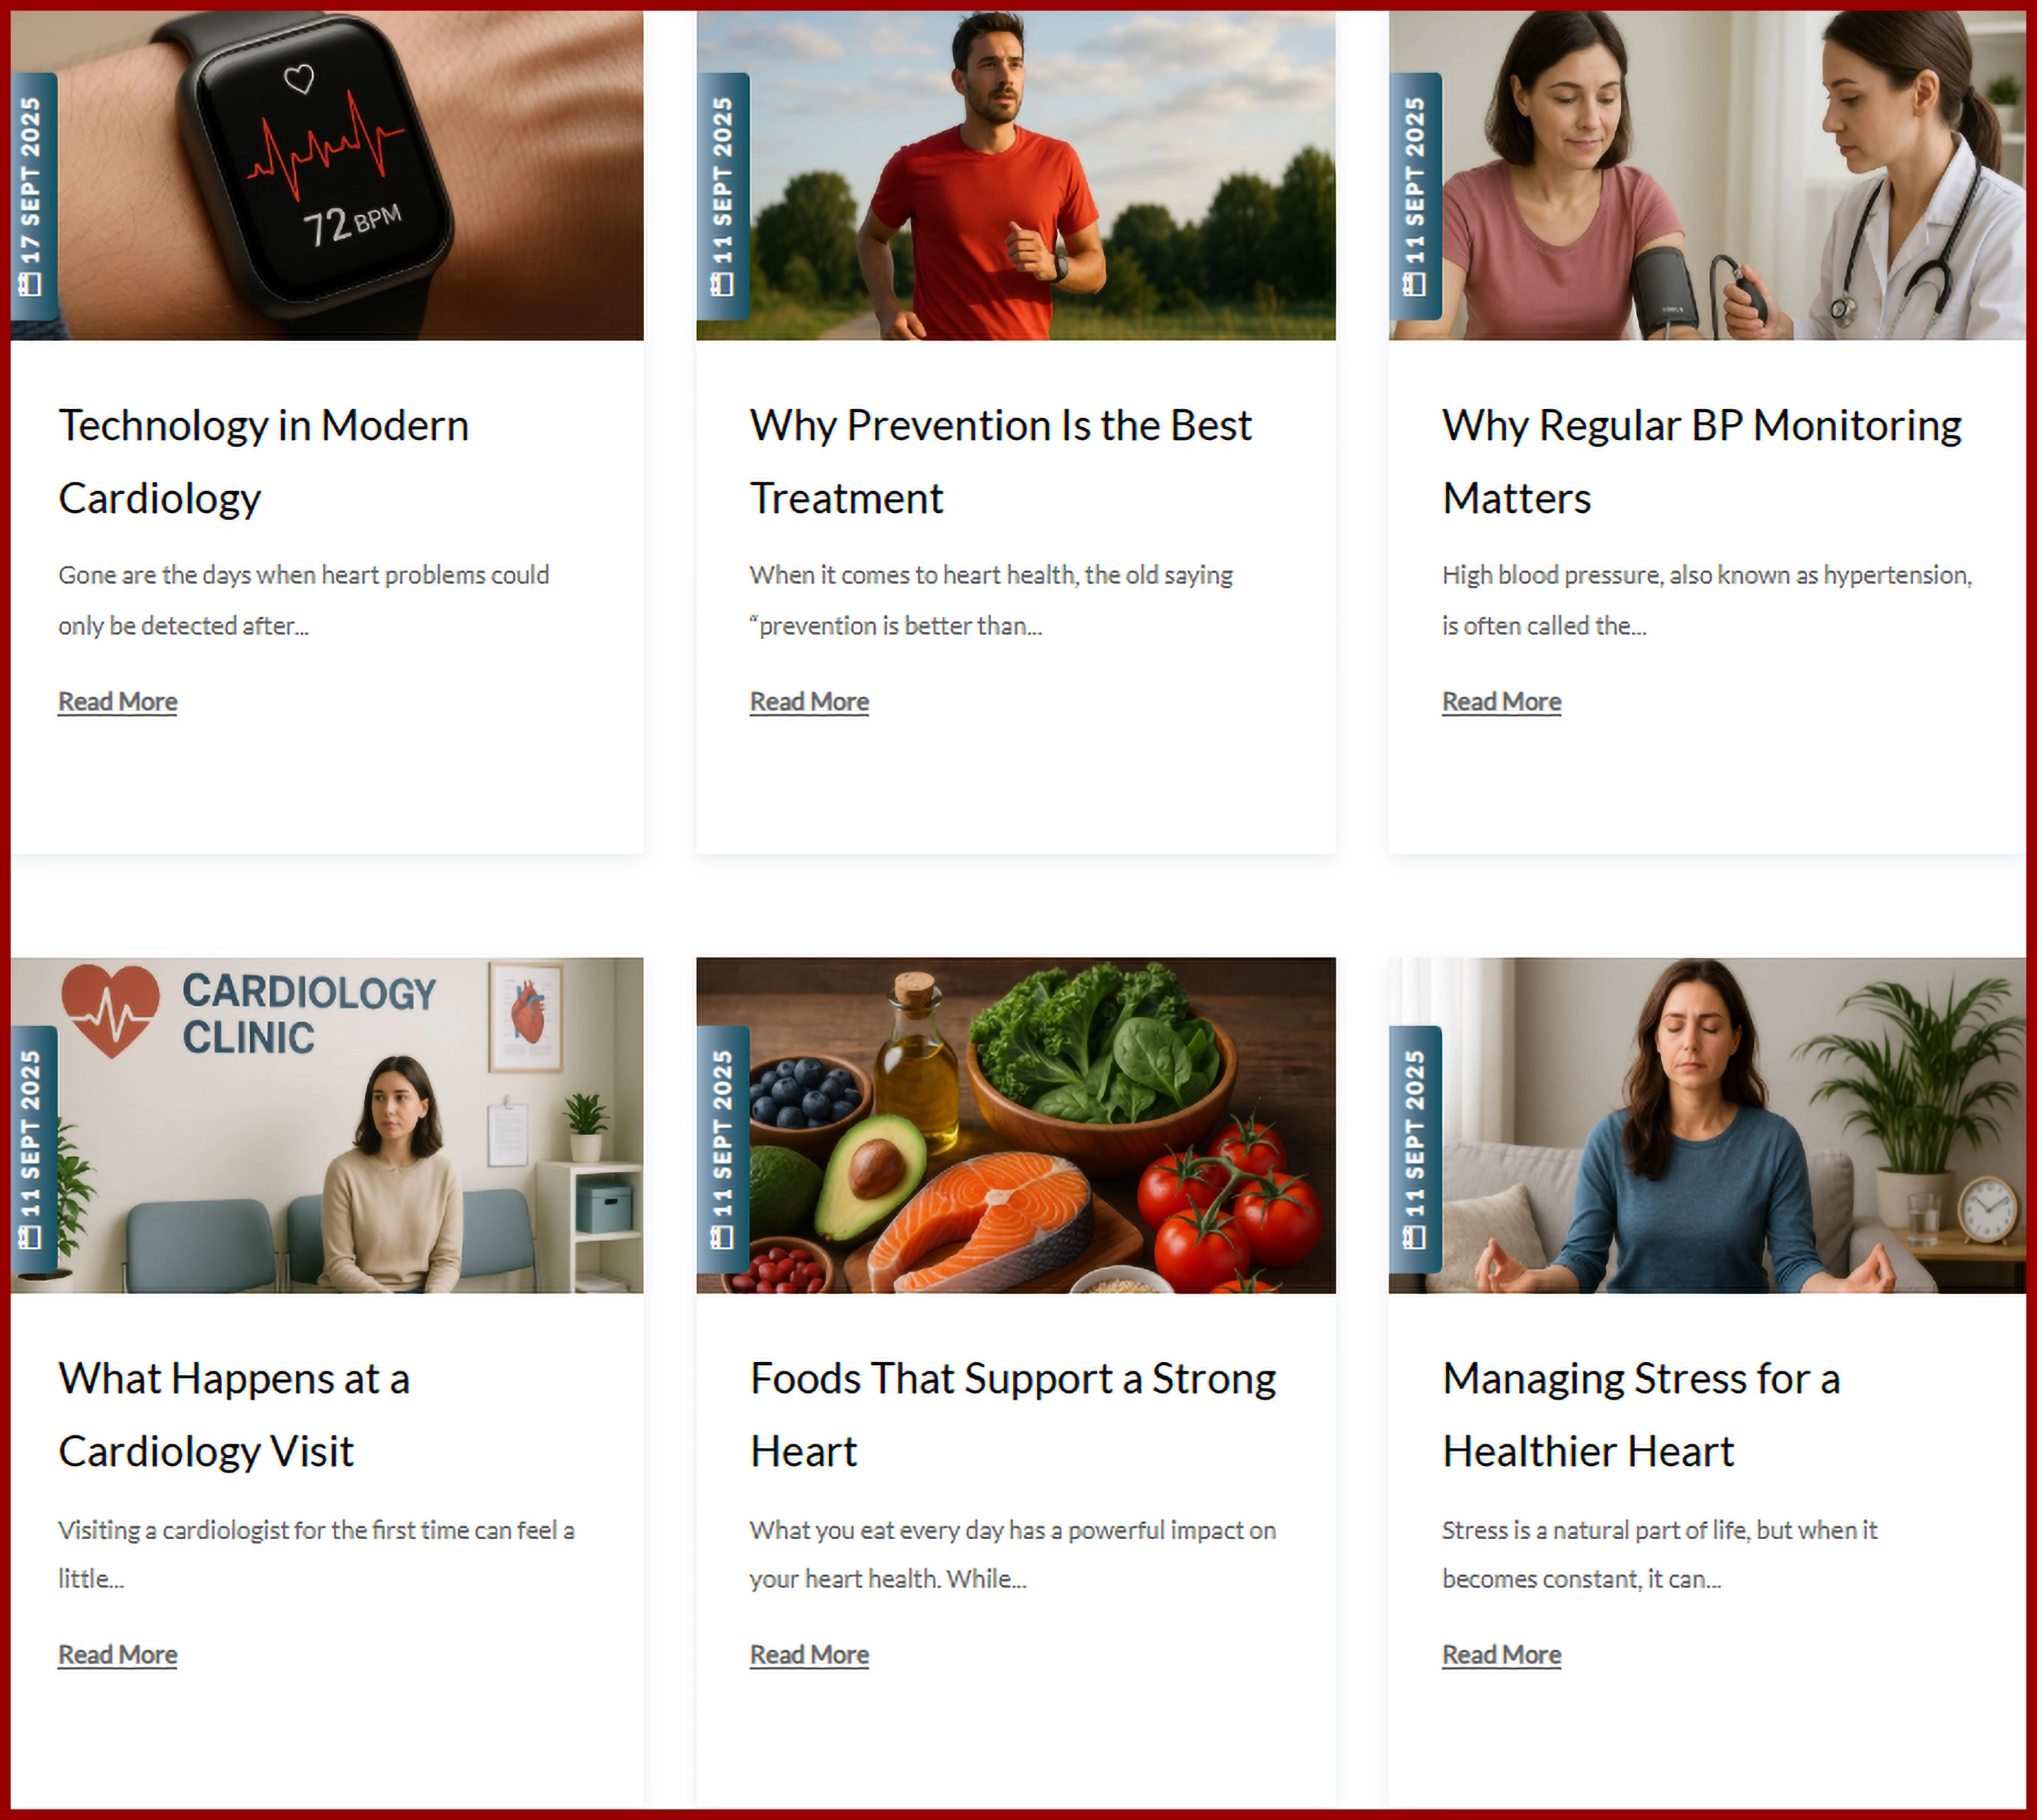The height and width of the screenshot is (1820, 2037).
Task: Read More on Why Regular BP Monitoring Matters
Action: point(1501,702)
